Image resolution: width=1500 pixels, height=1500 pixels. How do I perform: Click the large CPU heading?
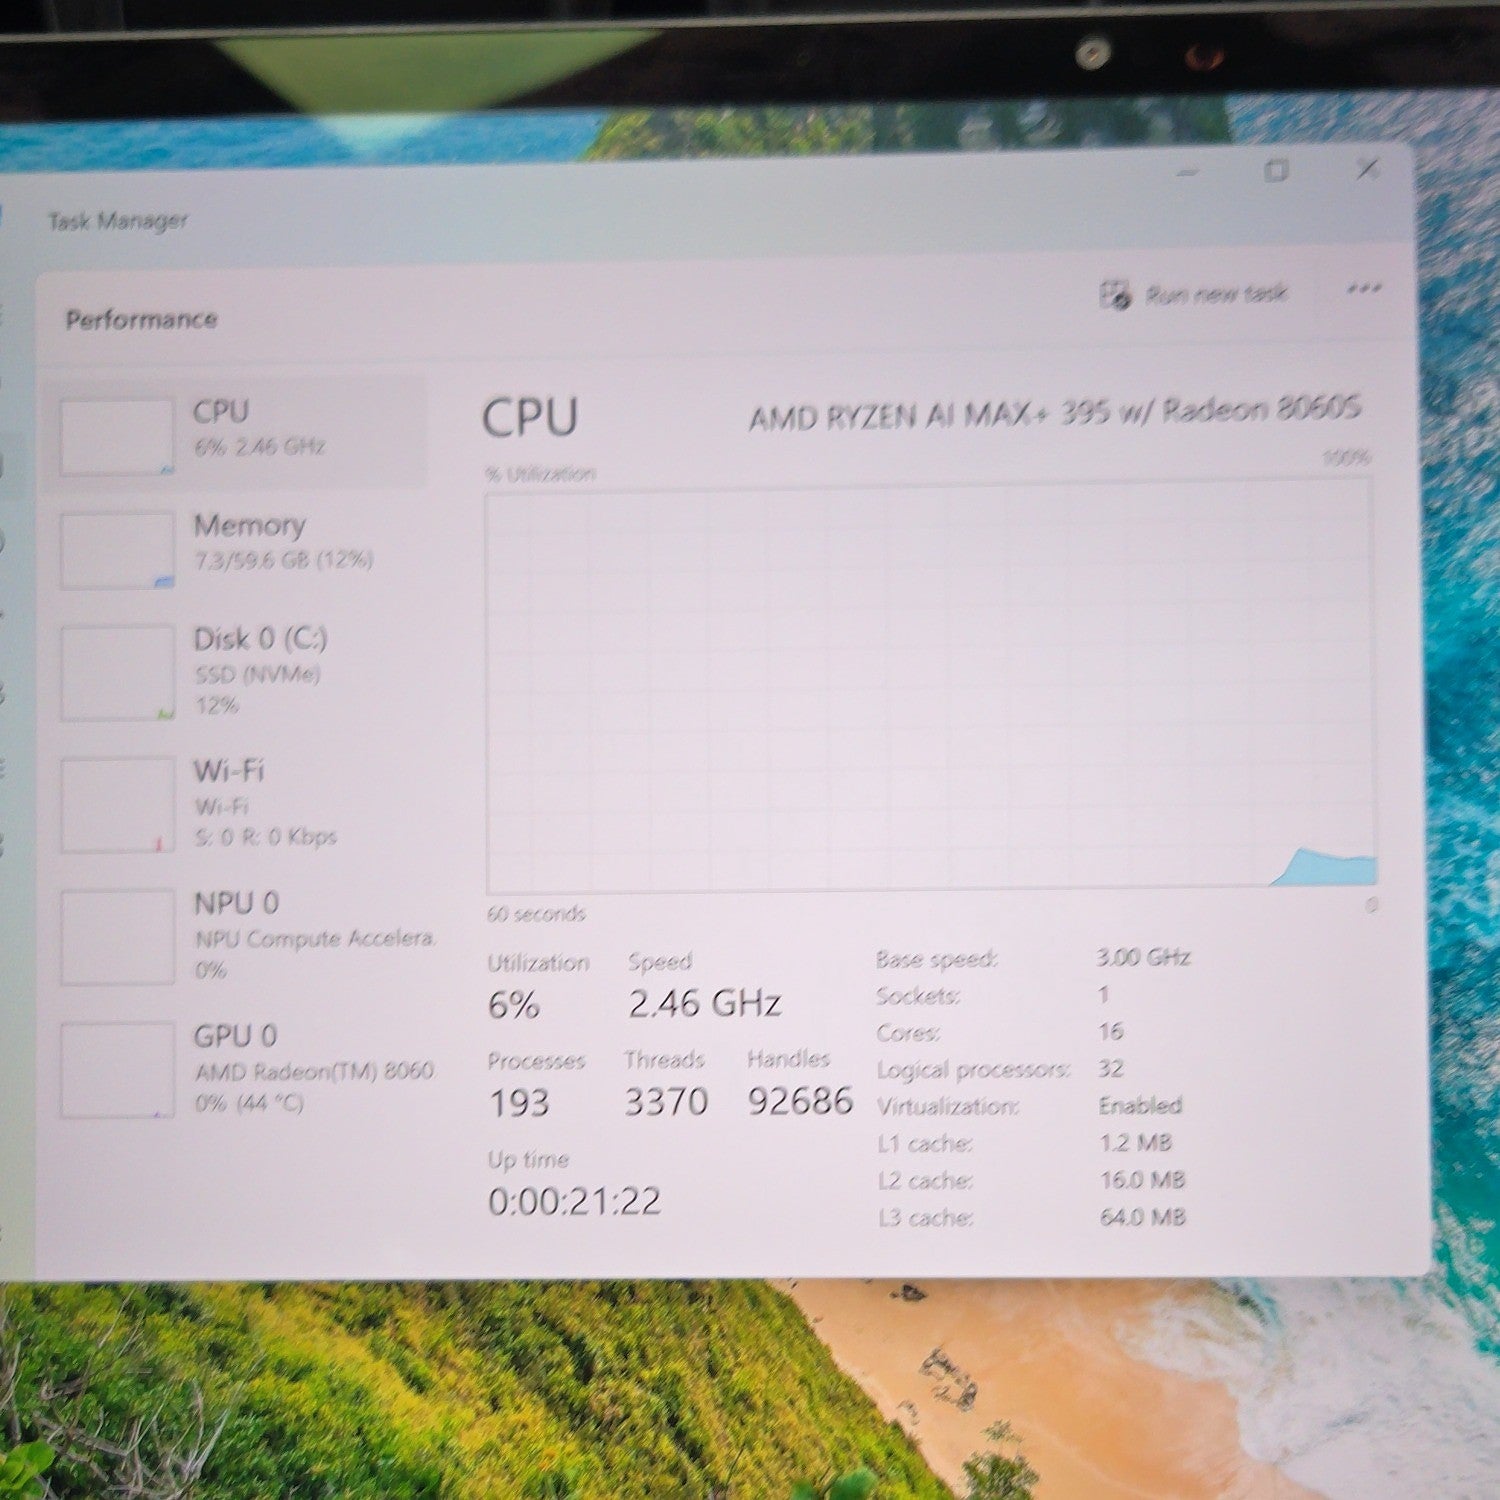click(x=530, y=417)
